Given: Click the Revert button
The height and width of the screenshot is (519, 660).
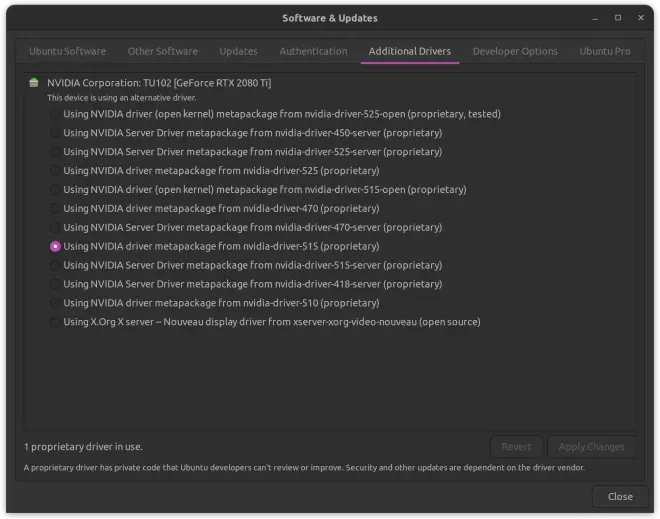Looking at the screenshot, I should [x=516, y=447].
